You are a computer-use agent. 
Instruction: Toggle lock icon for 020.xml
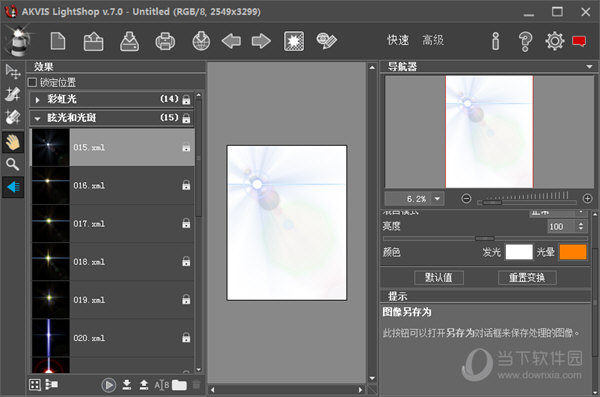click(186, 338)
